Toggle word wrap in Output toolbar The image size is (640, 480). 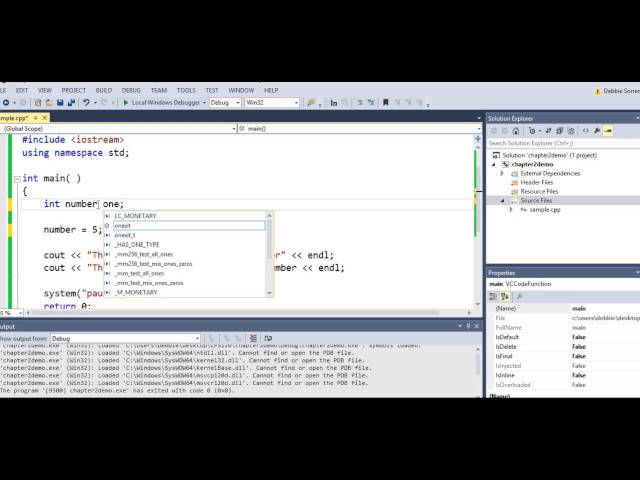pos(268,338)
